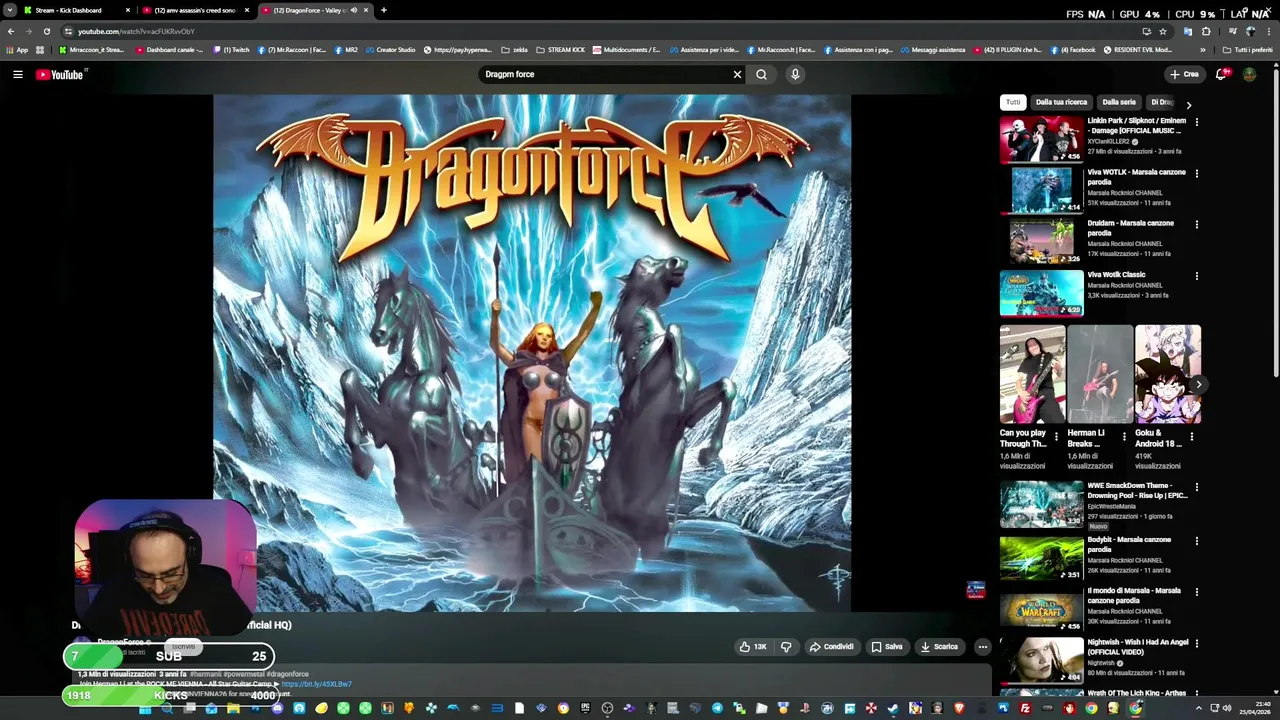Open options for Viva Wotlk Classic video

coord(1196,275)
